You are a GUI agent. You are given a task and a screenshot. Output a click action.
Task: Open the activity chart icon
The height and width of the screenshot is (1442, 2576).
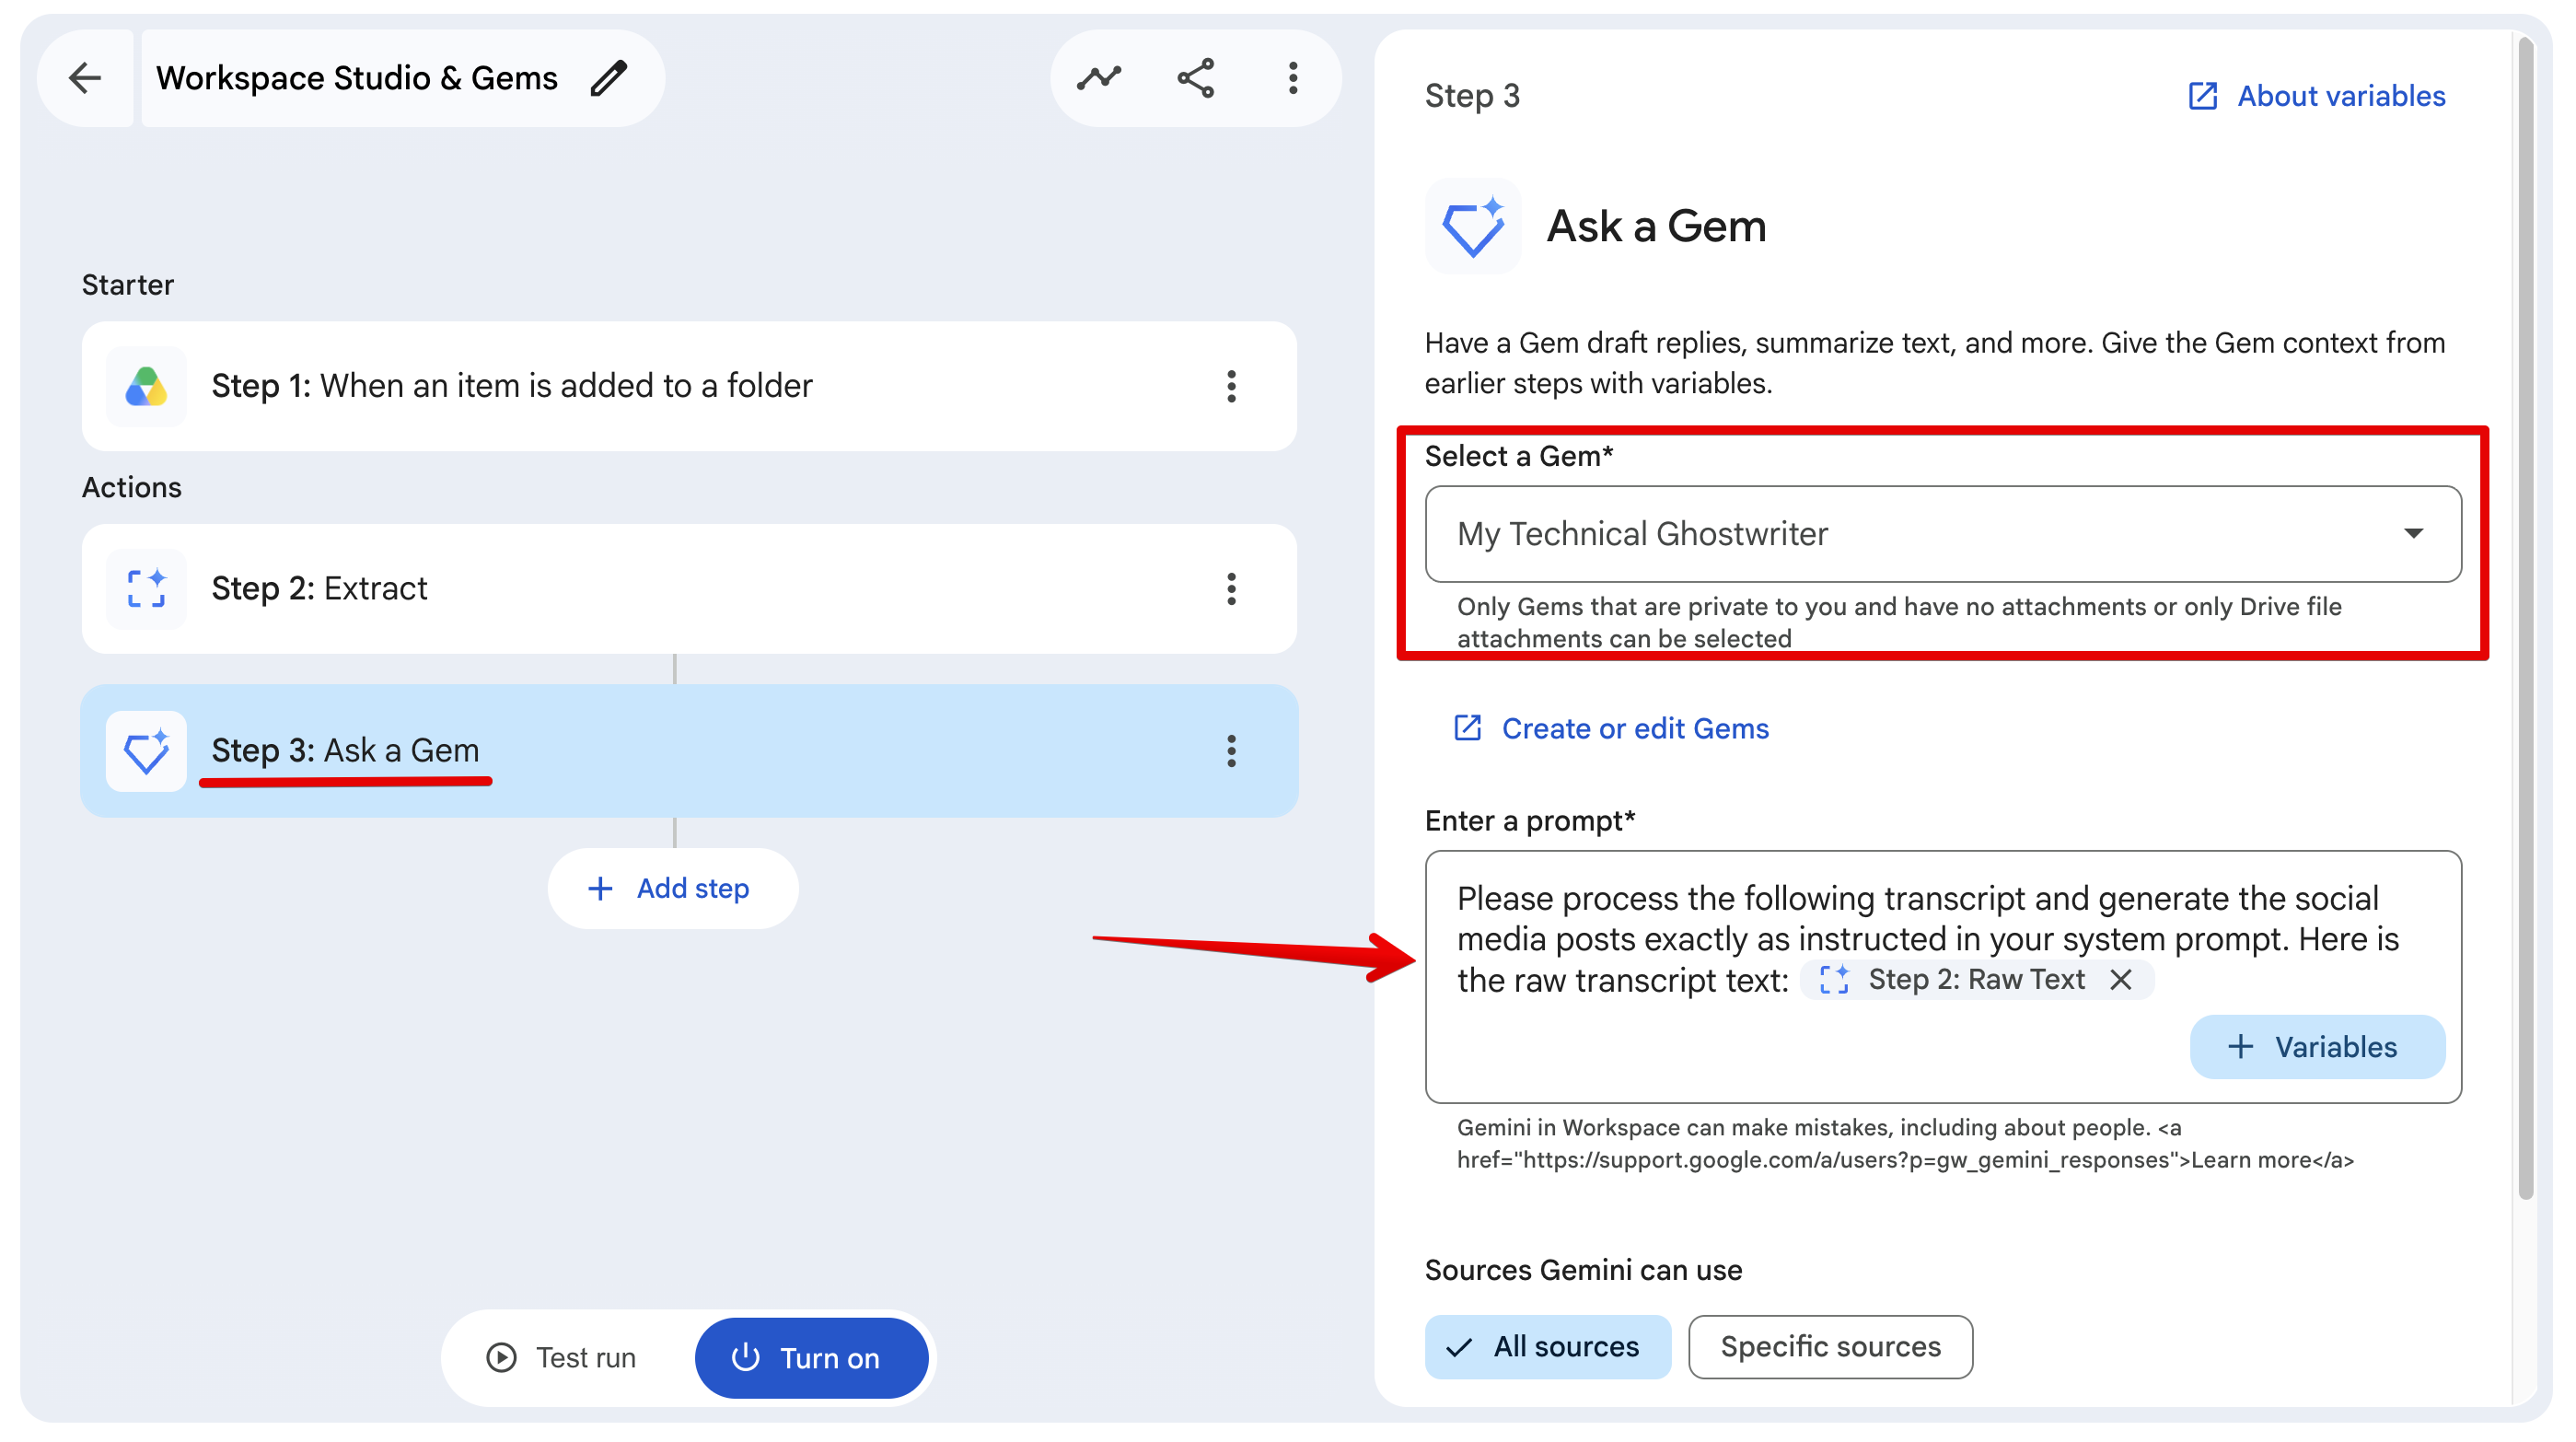tap(1098, 78)
